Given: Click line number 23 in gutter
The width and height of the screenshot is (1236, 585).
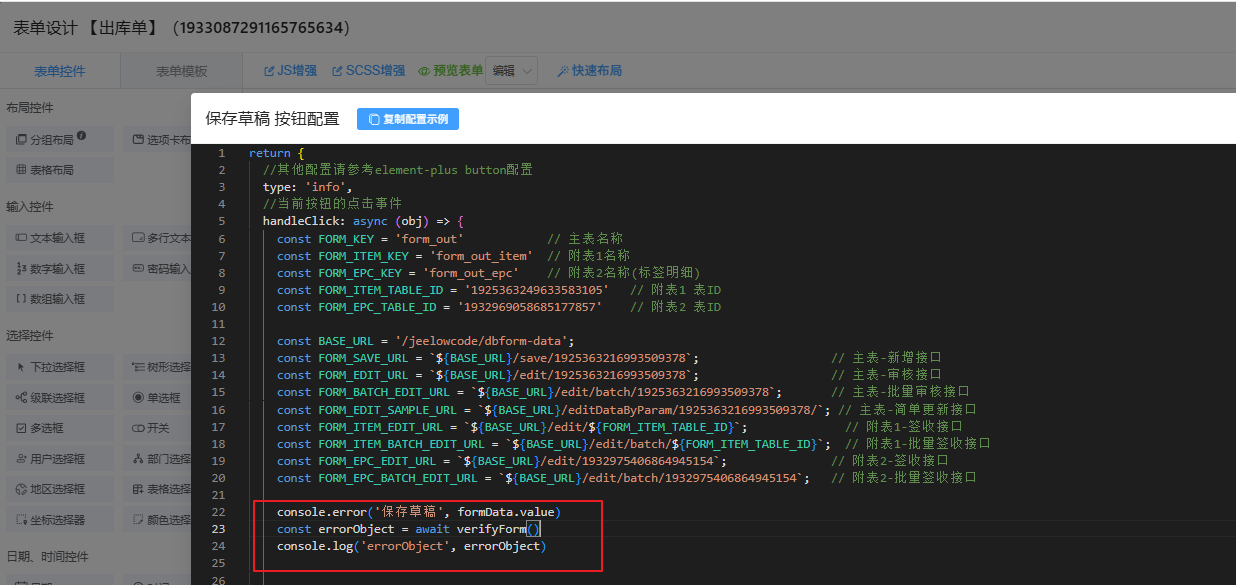Looking at the screenshot, I should pos(218,529).
